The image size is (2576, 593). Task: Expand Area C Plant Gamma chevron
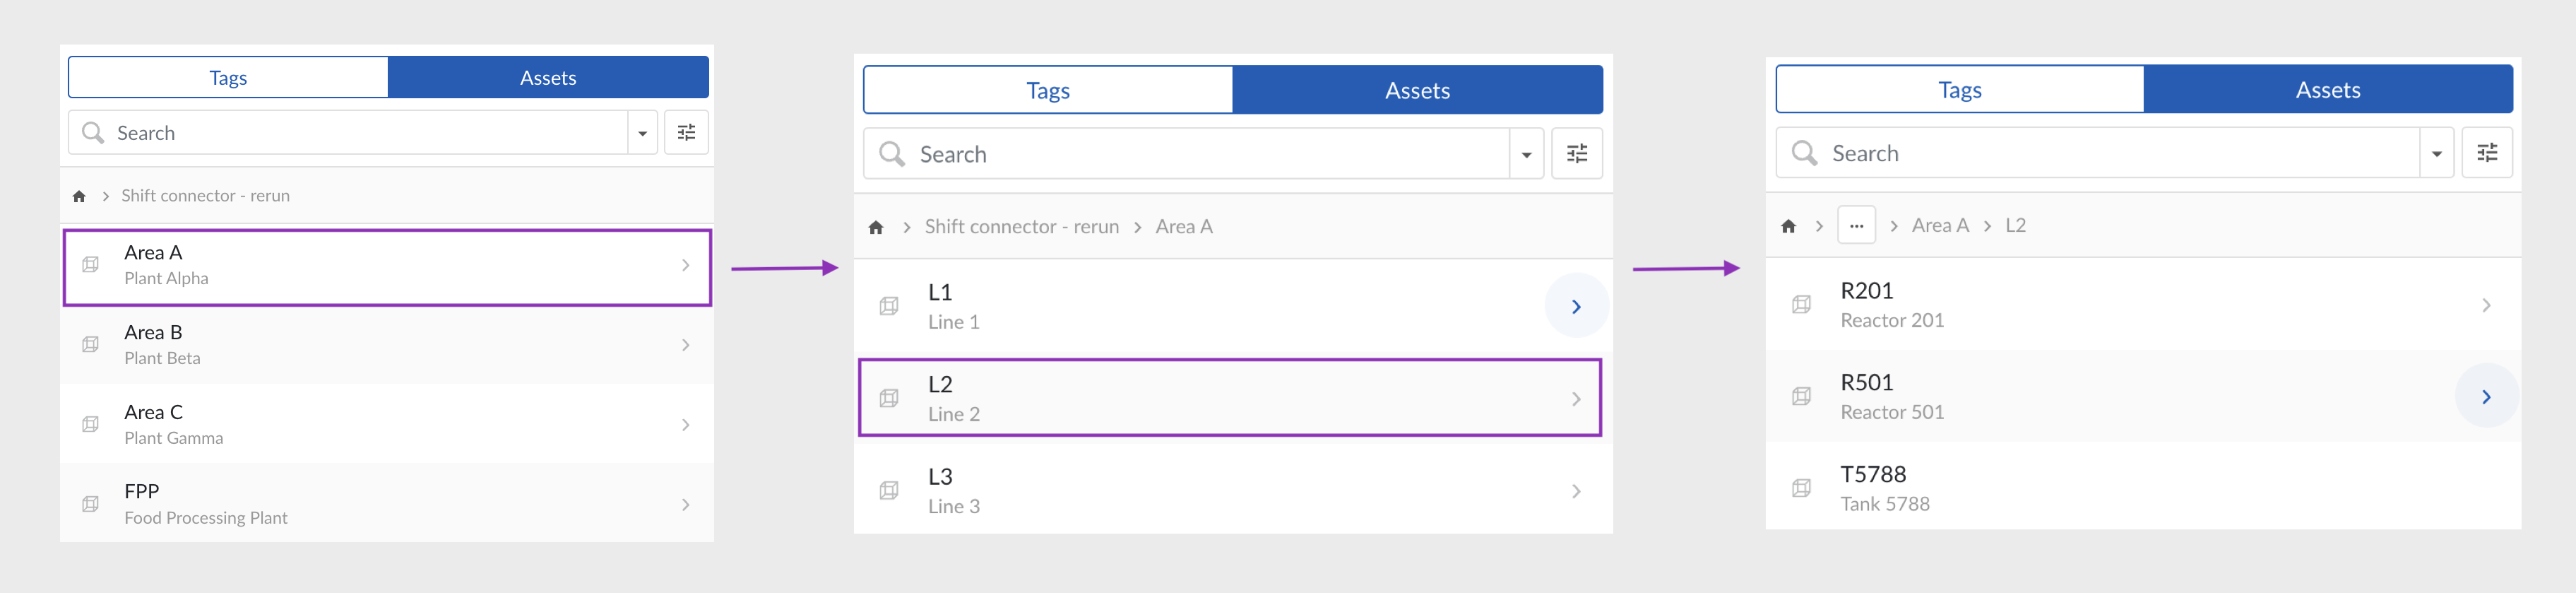tap(685, 425)
